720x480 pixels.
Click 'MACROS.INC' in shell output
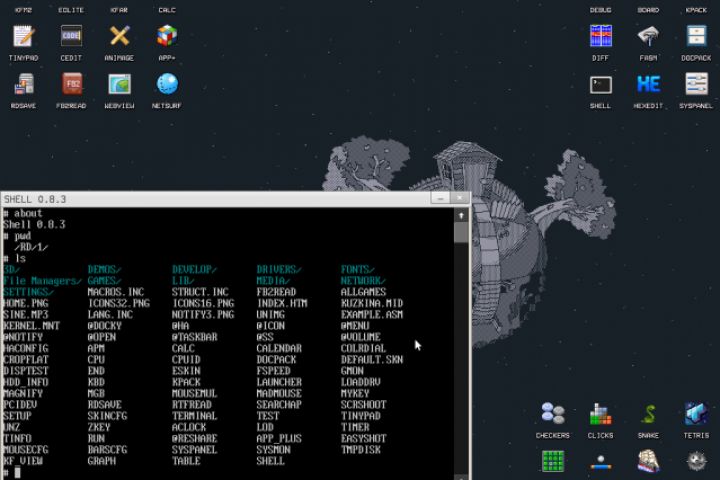point(116,292)
